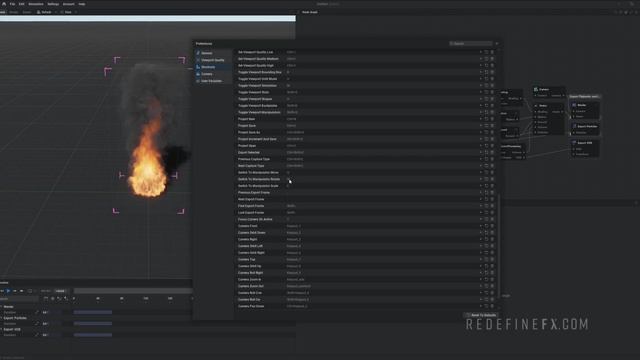Viewport: 640px width, 360px height.
Task: Click the Preferences list vertical scrollbar
Action: (499, 245)
